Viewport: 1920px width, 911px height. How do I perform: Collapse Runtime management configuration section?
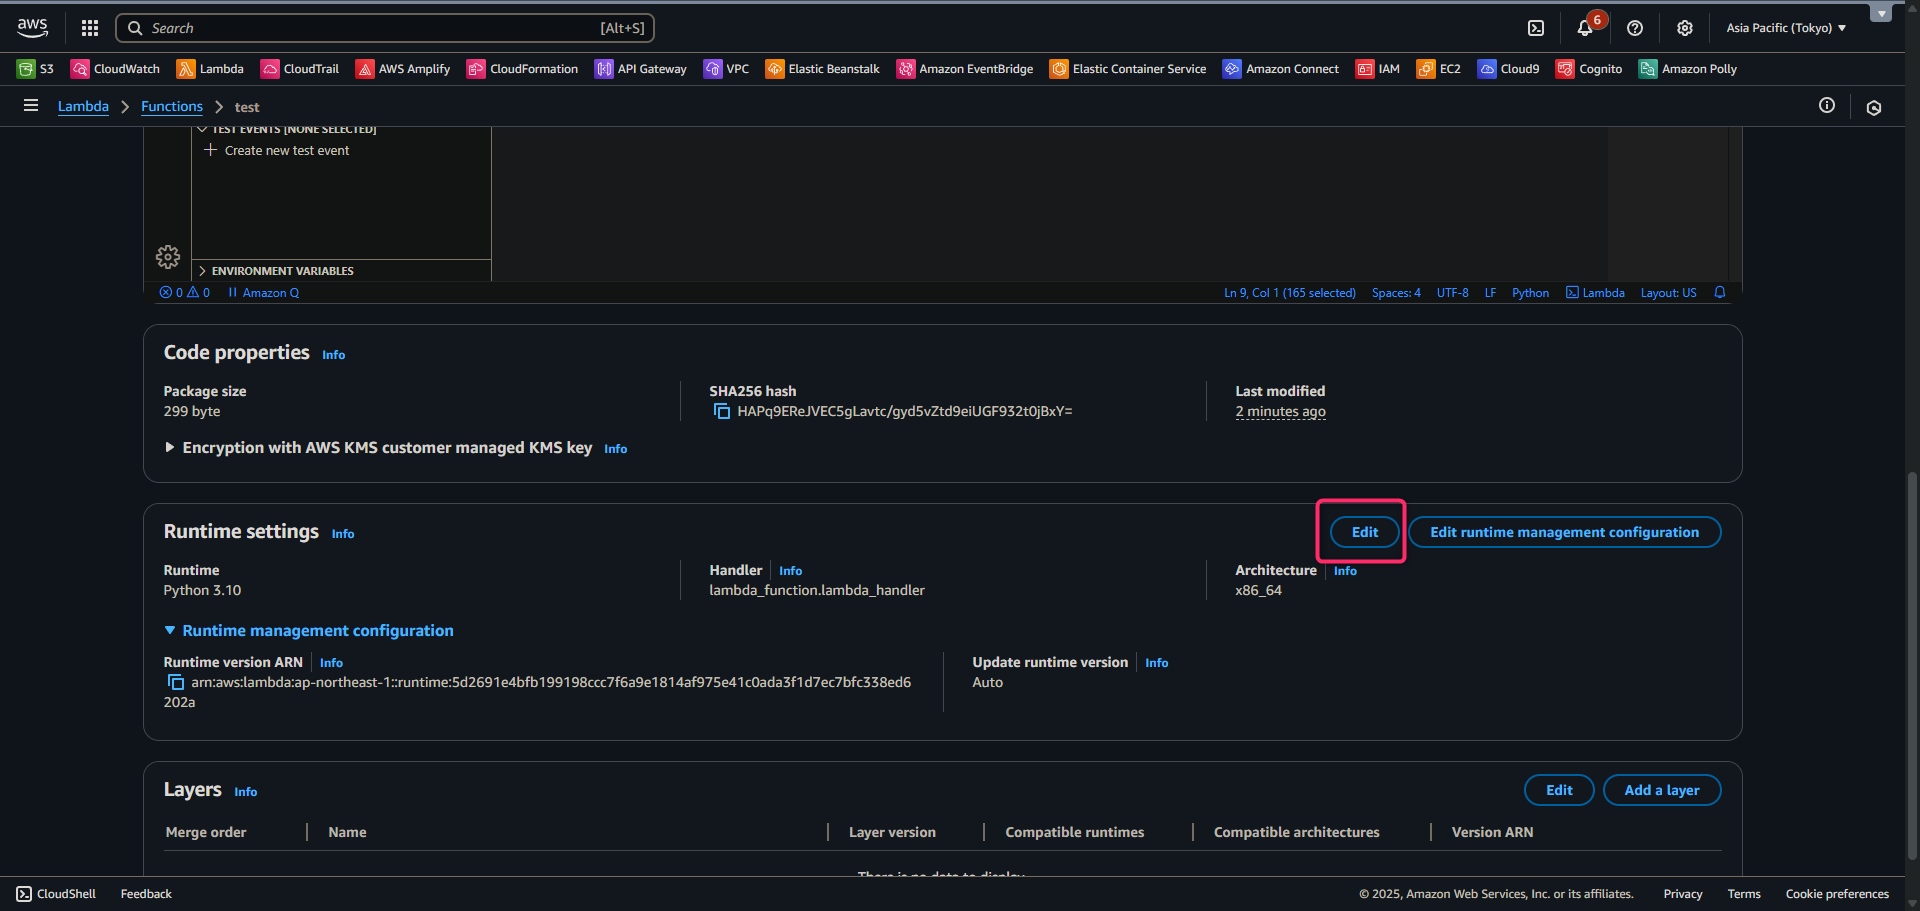[x=170, y=631]
